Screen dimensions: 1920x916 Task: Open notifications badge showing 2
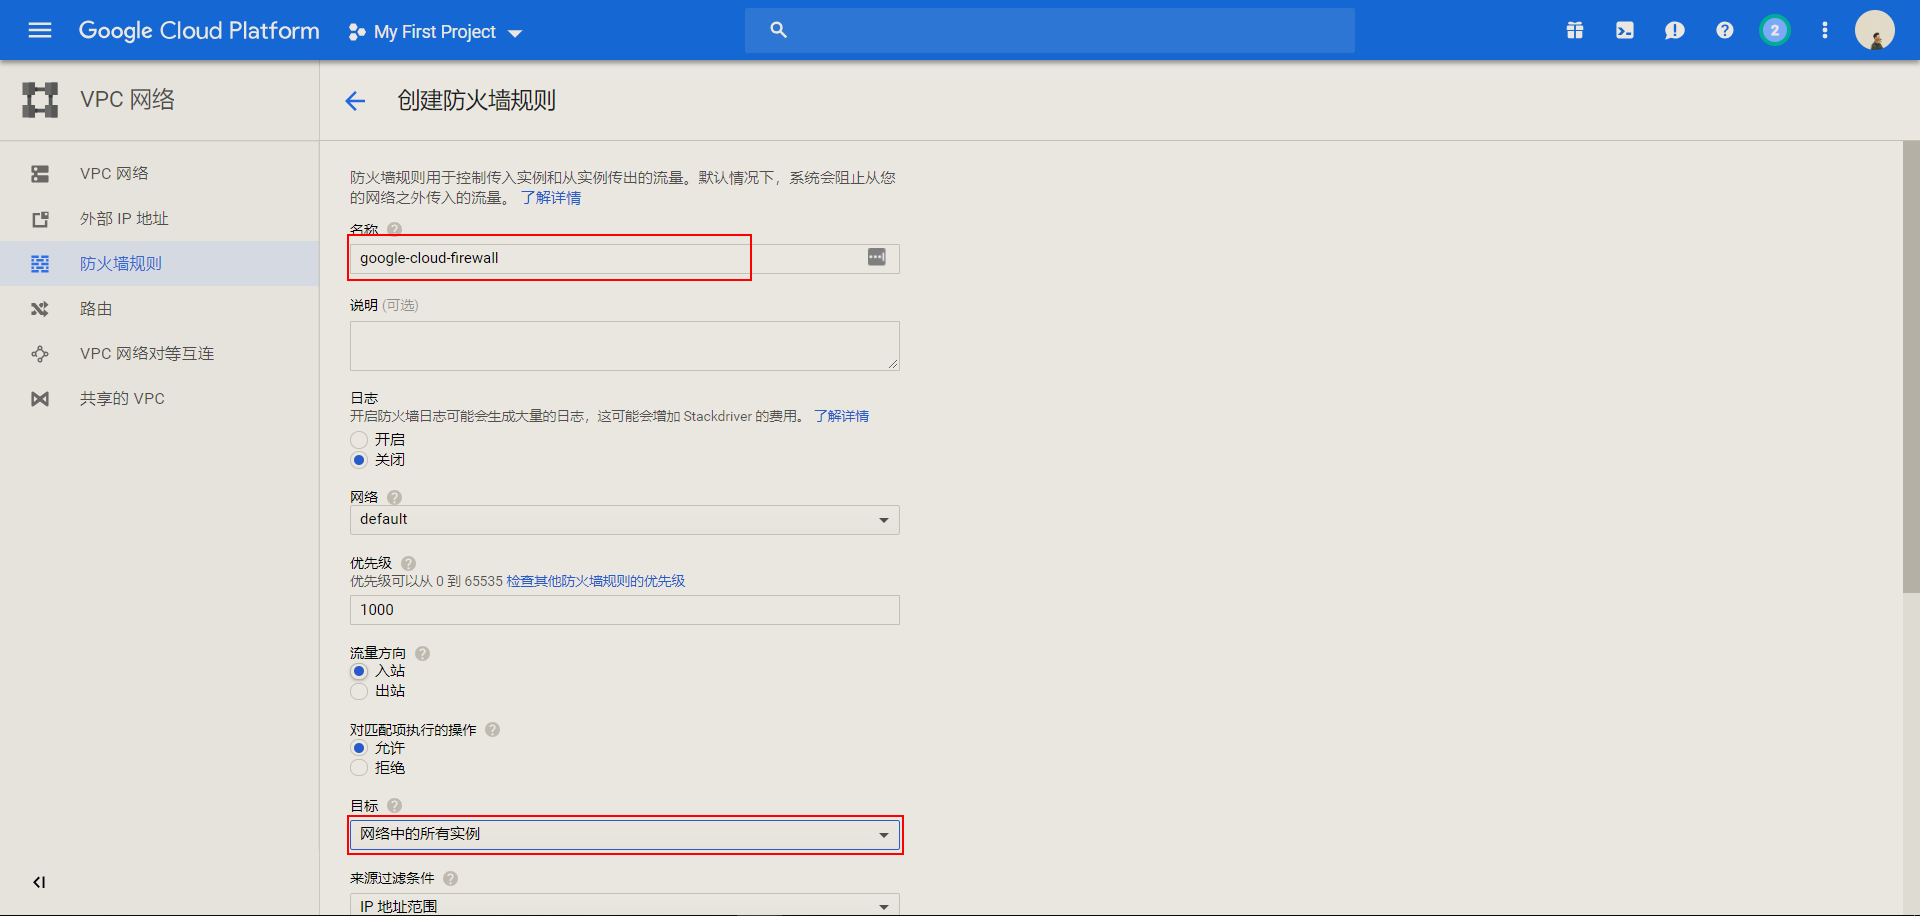[x=1775, y=30]
